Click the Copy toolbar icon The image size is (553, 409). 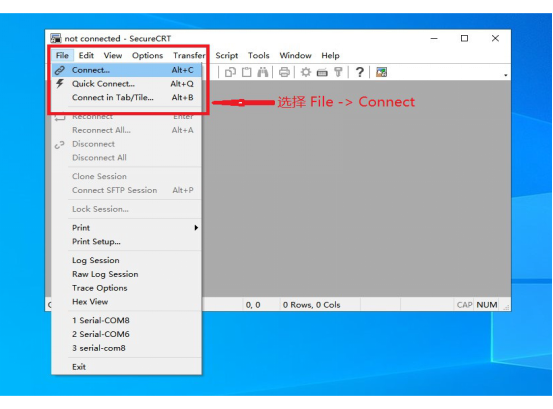pyautogui.click(x=230, y=72)
